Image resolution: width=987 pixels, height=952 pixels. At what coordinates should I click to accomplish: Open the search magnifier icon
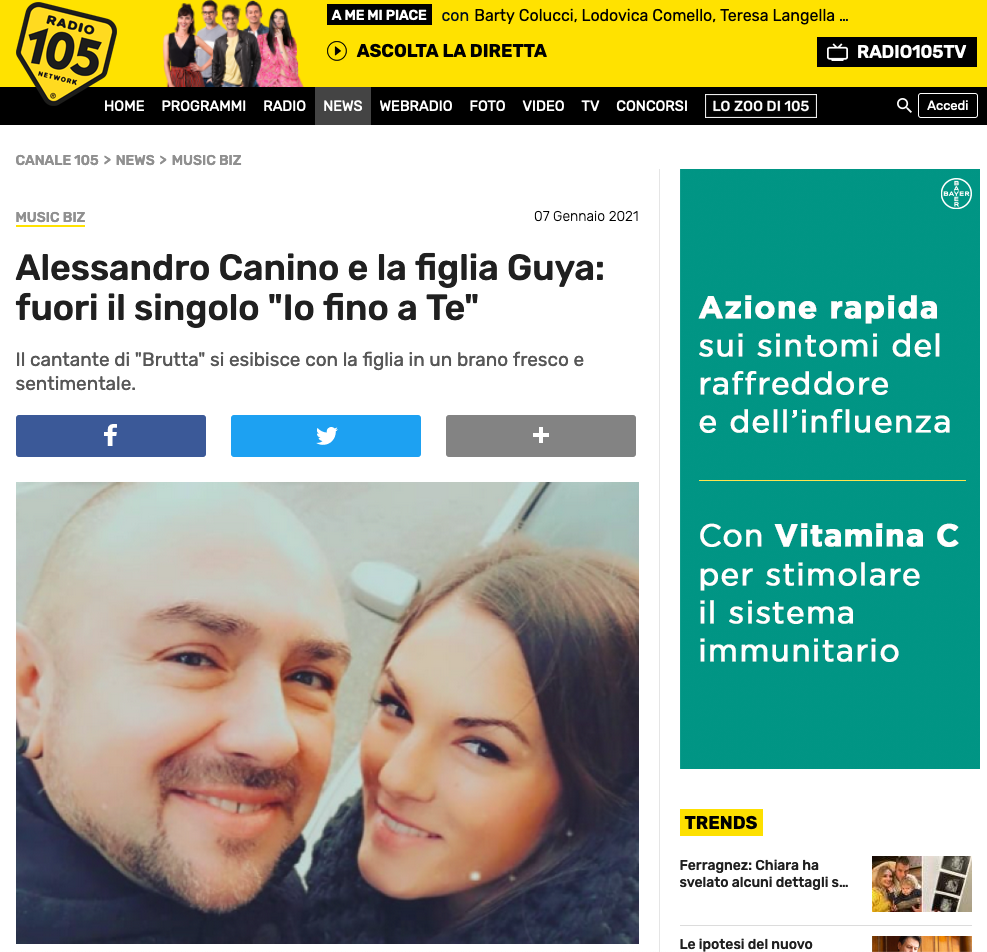point(903,105)
